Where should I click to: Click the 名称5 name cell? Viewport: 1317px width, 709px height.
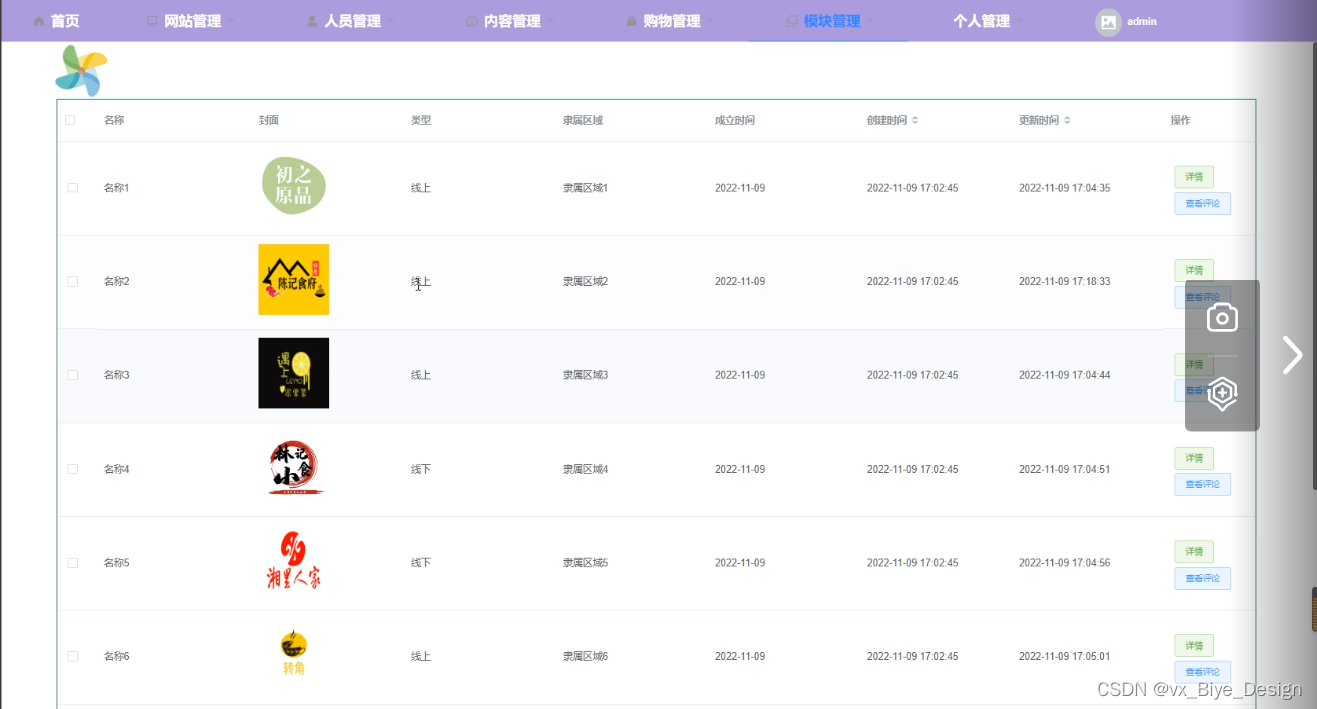(117, 563)
